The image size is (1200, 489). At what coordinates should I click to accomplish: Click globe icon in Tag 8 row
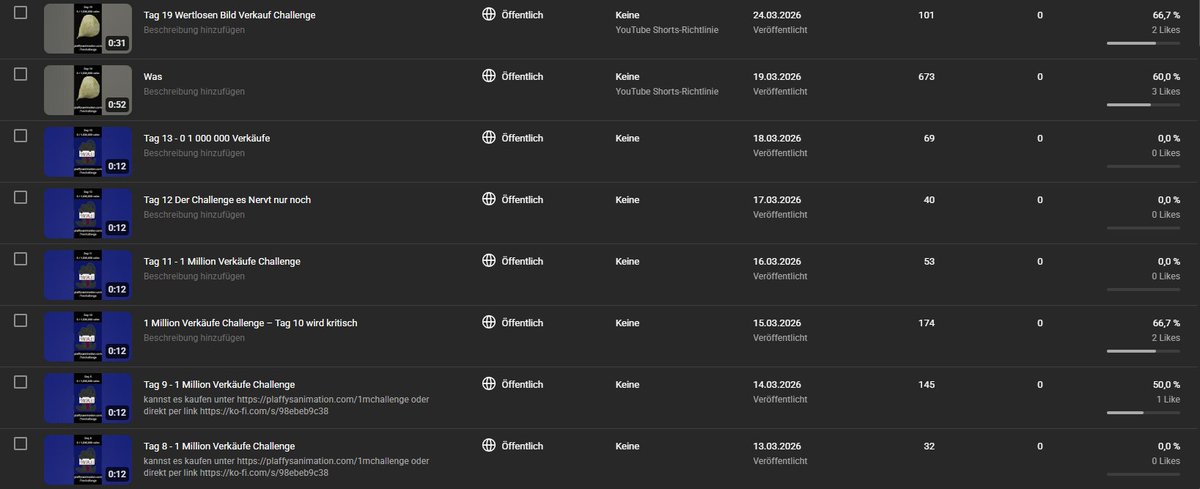(489, 445)
